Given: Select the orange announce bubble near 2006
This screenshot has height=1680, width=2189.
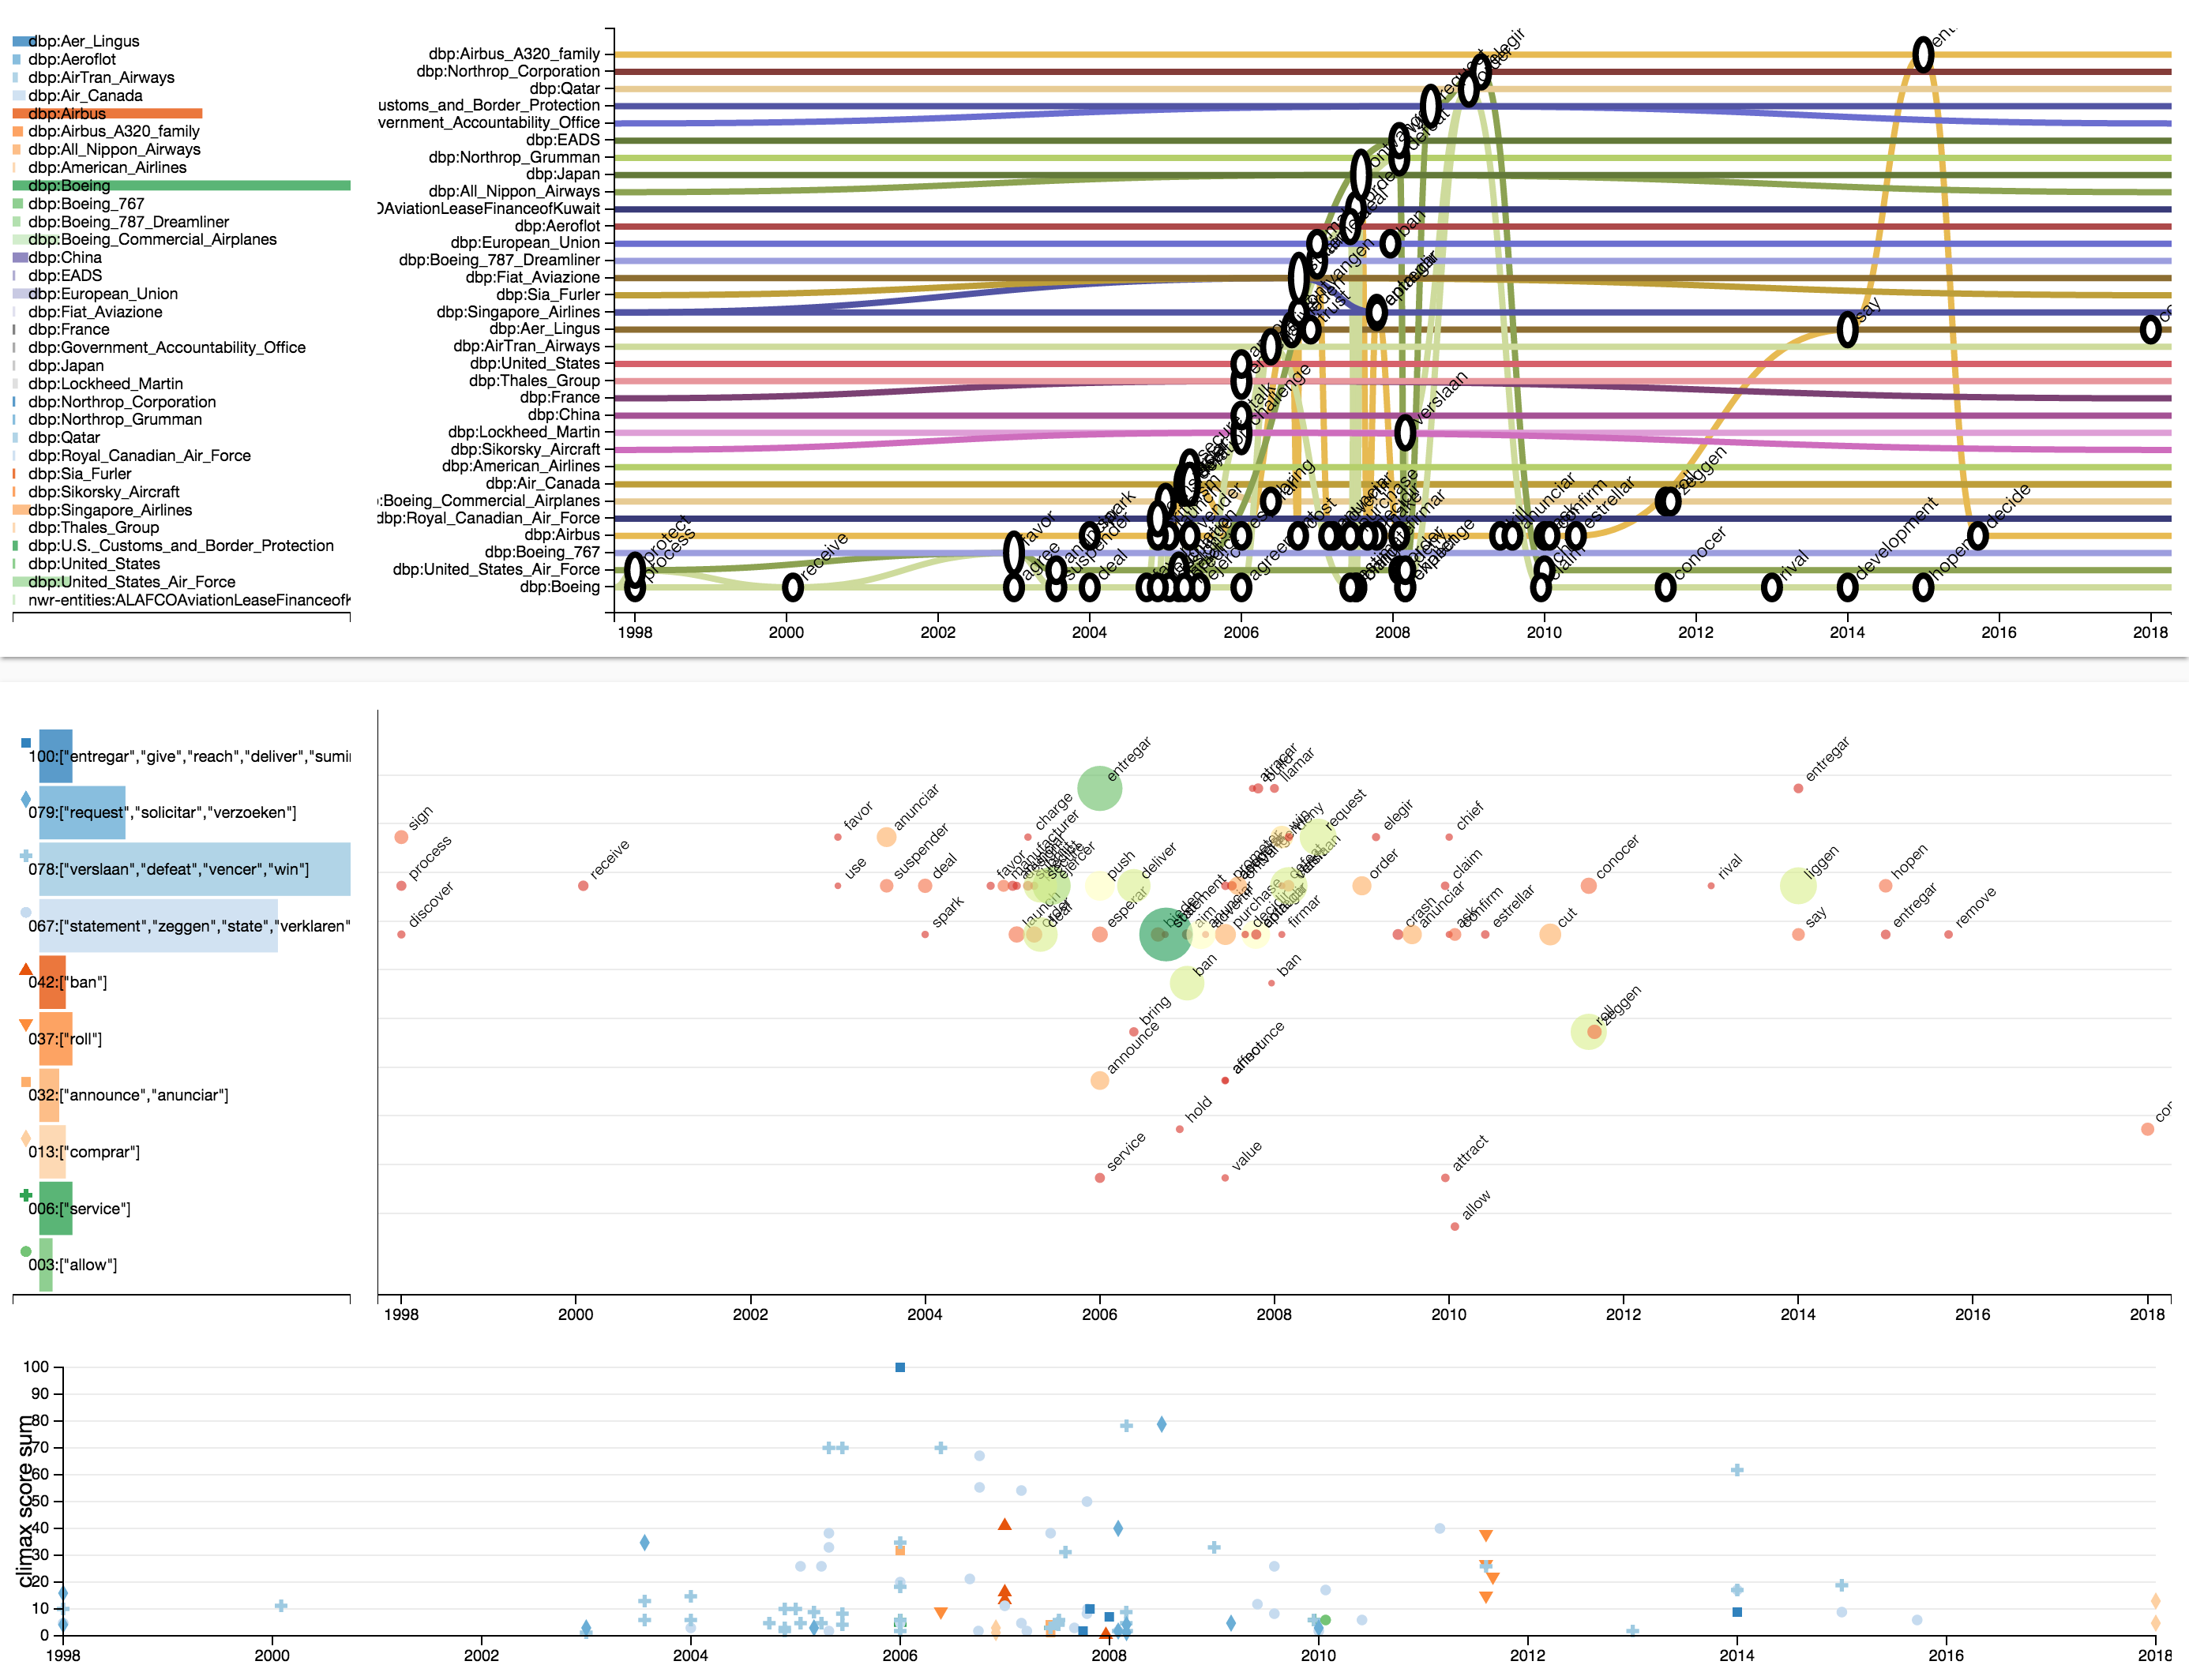Looking at the screenshot, I should point(1100,1081).
